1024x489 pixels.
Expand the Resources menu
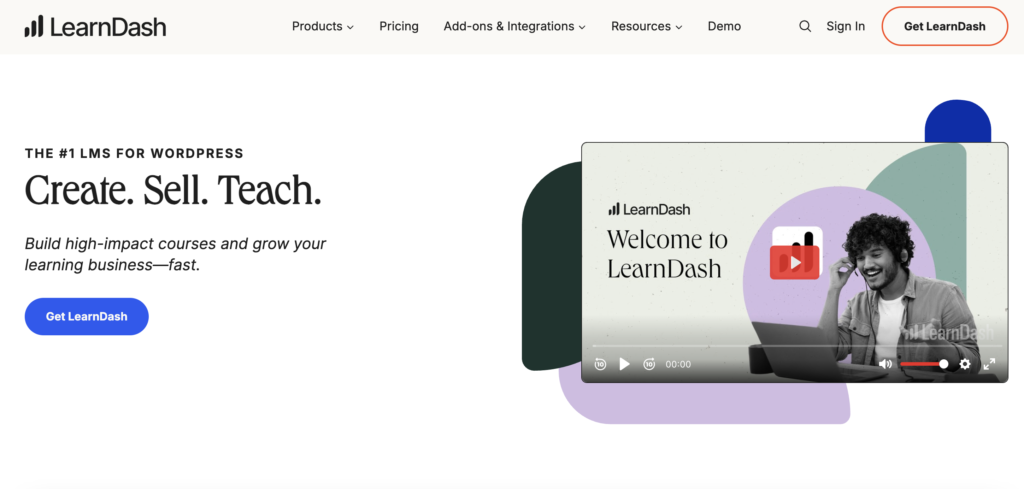pos(647,26)
